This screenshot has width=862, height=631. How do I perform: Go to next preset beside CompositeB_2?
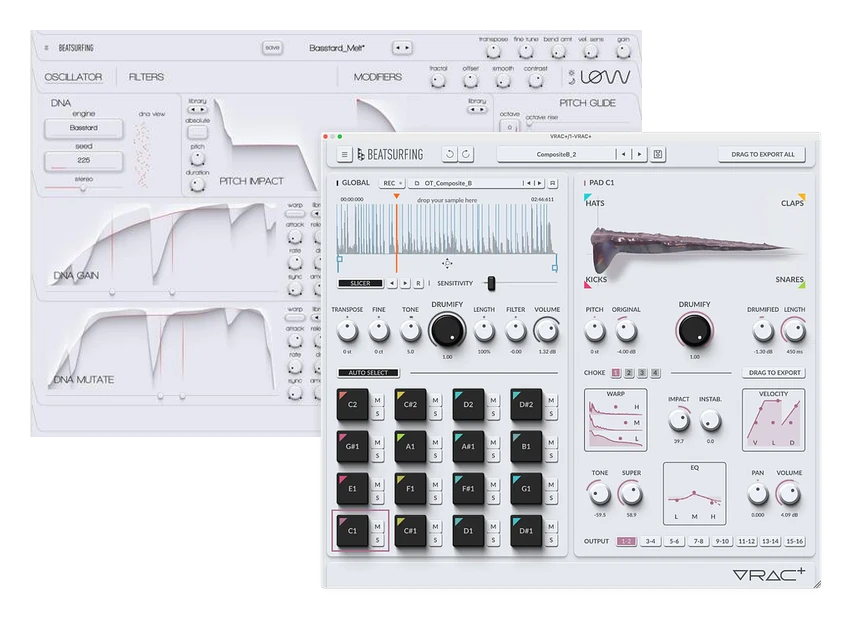pos(639,154)
